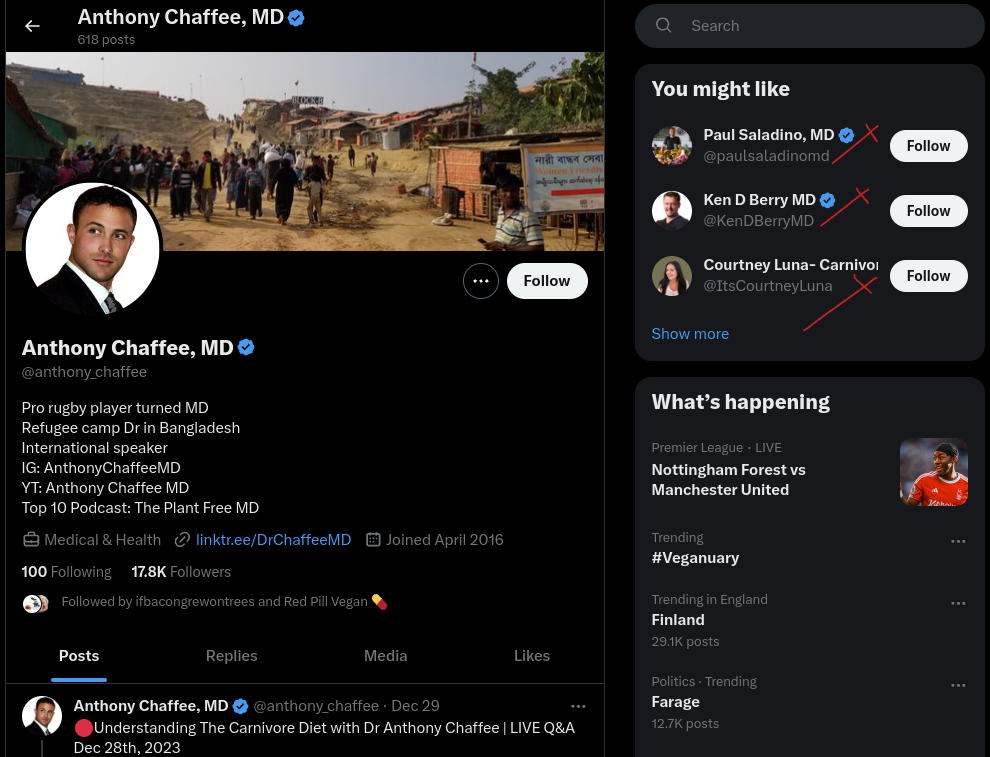Click the Joined April 2016 calendar icon
Image resolution: width=990 pixels, height=757 pixels.
tap(374, 540)
